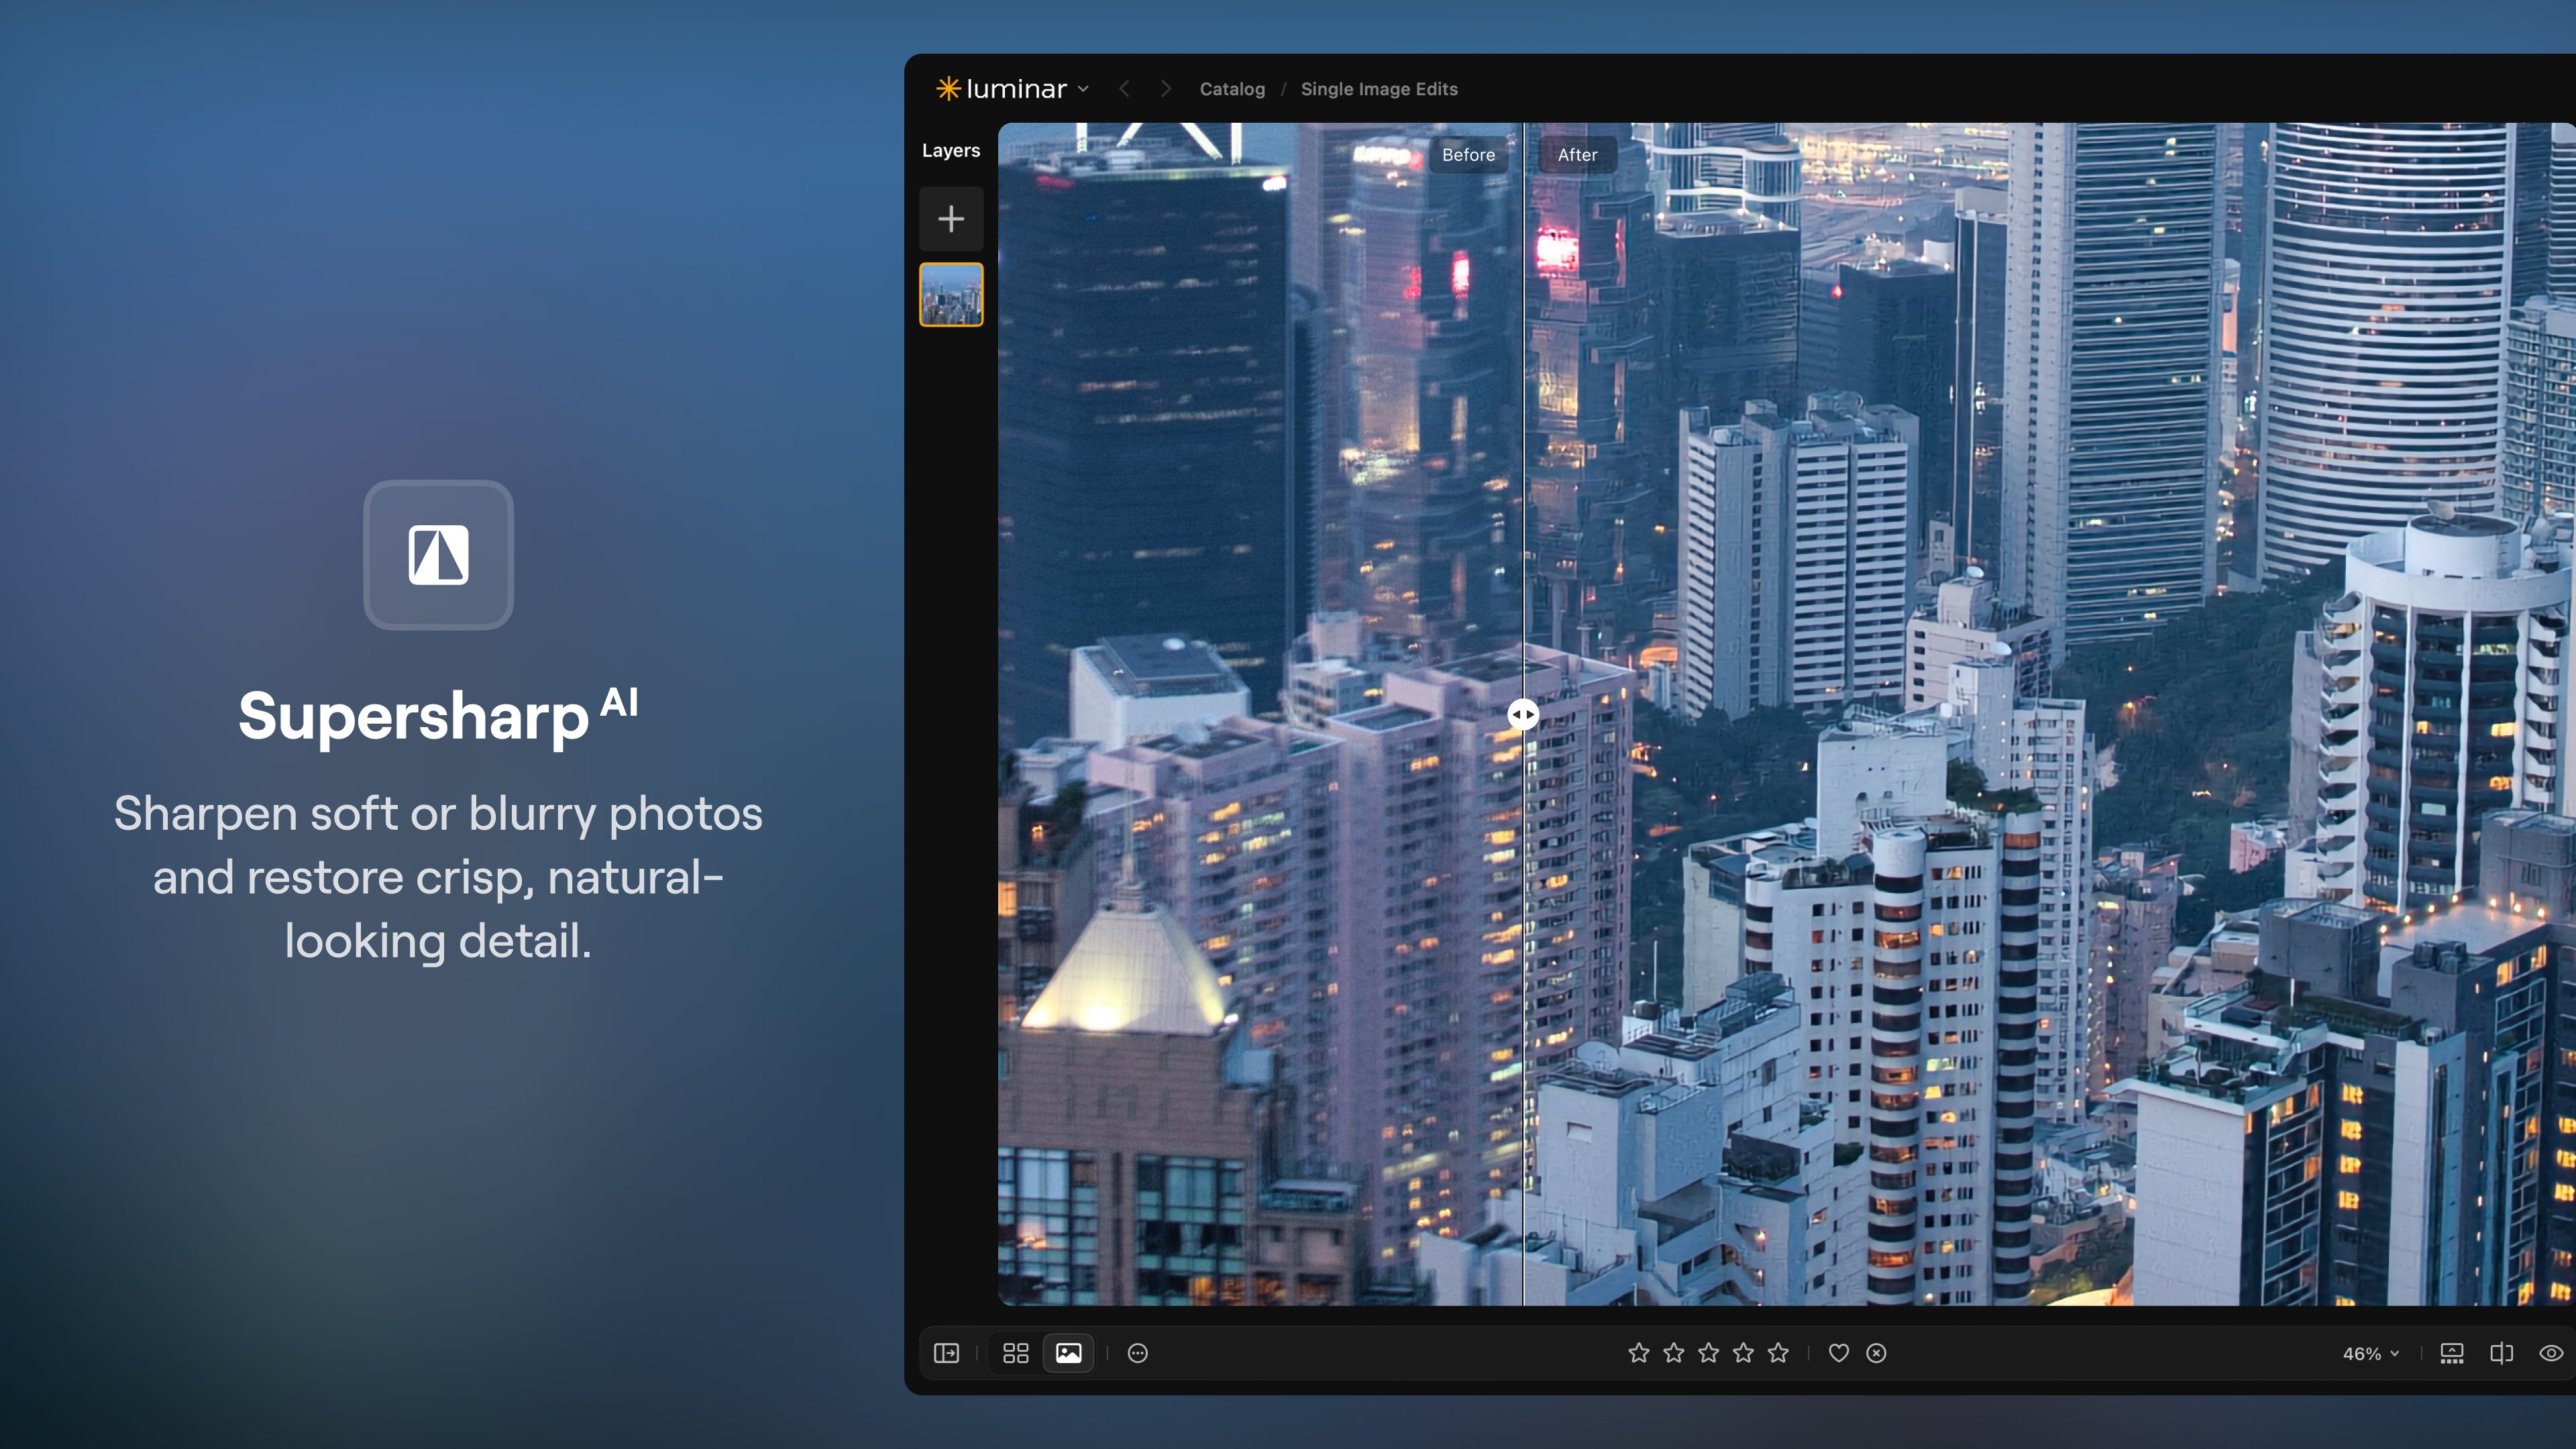Open the Catalog breadcrumb
Image resolution: width=2576 pixels, height=1449 pixels.
1232,89
